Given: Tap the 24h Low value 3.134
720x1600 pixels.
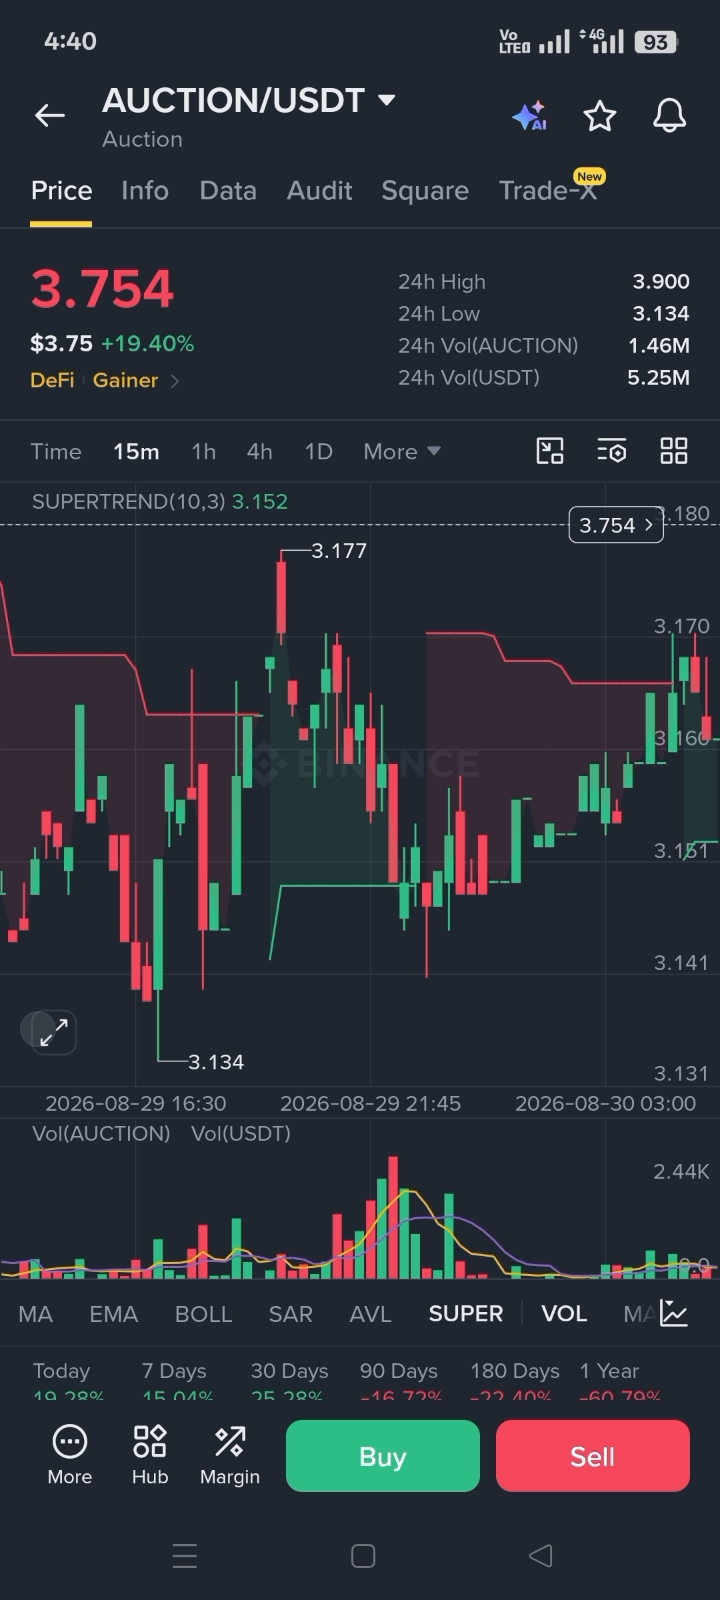Looking at the screenshot, I should (x=661, y=314).
